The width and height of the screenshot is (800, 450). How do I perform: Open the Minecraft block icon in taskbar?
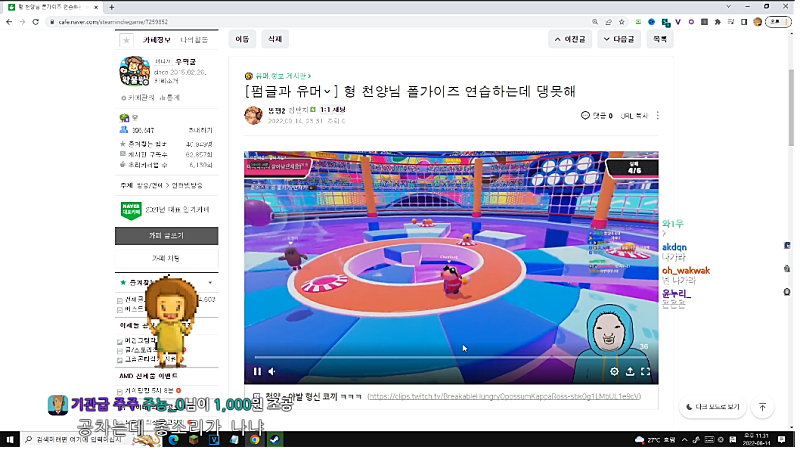pyautogui.click(x=193, y=439)
